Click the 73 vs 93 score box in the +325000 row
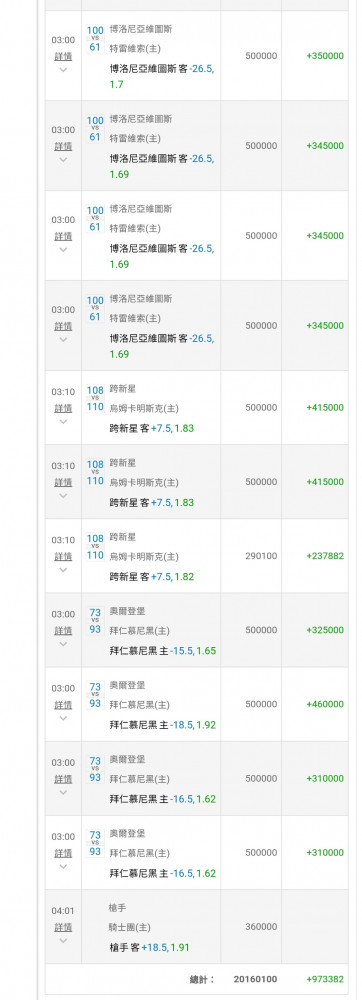 95,621
